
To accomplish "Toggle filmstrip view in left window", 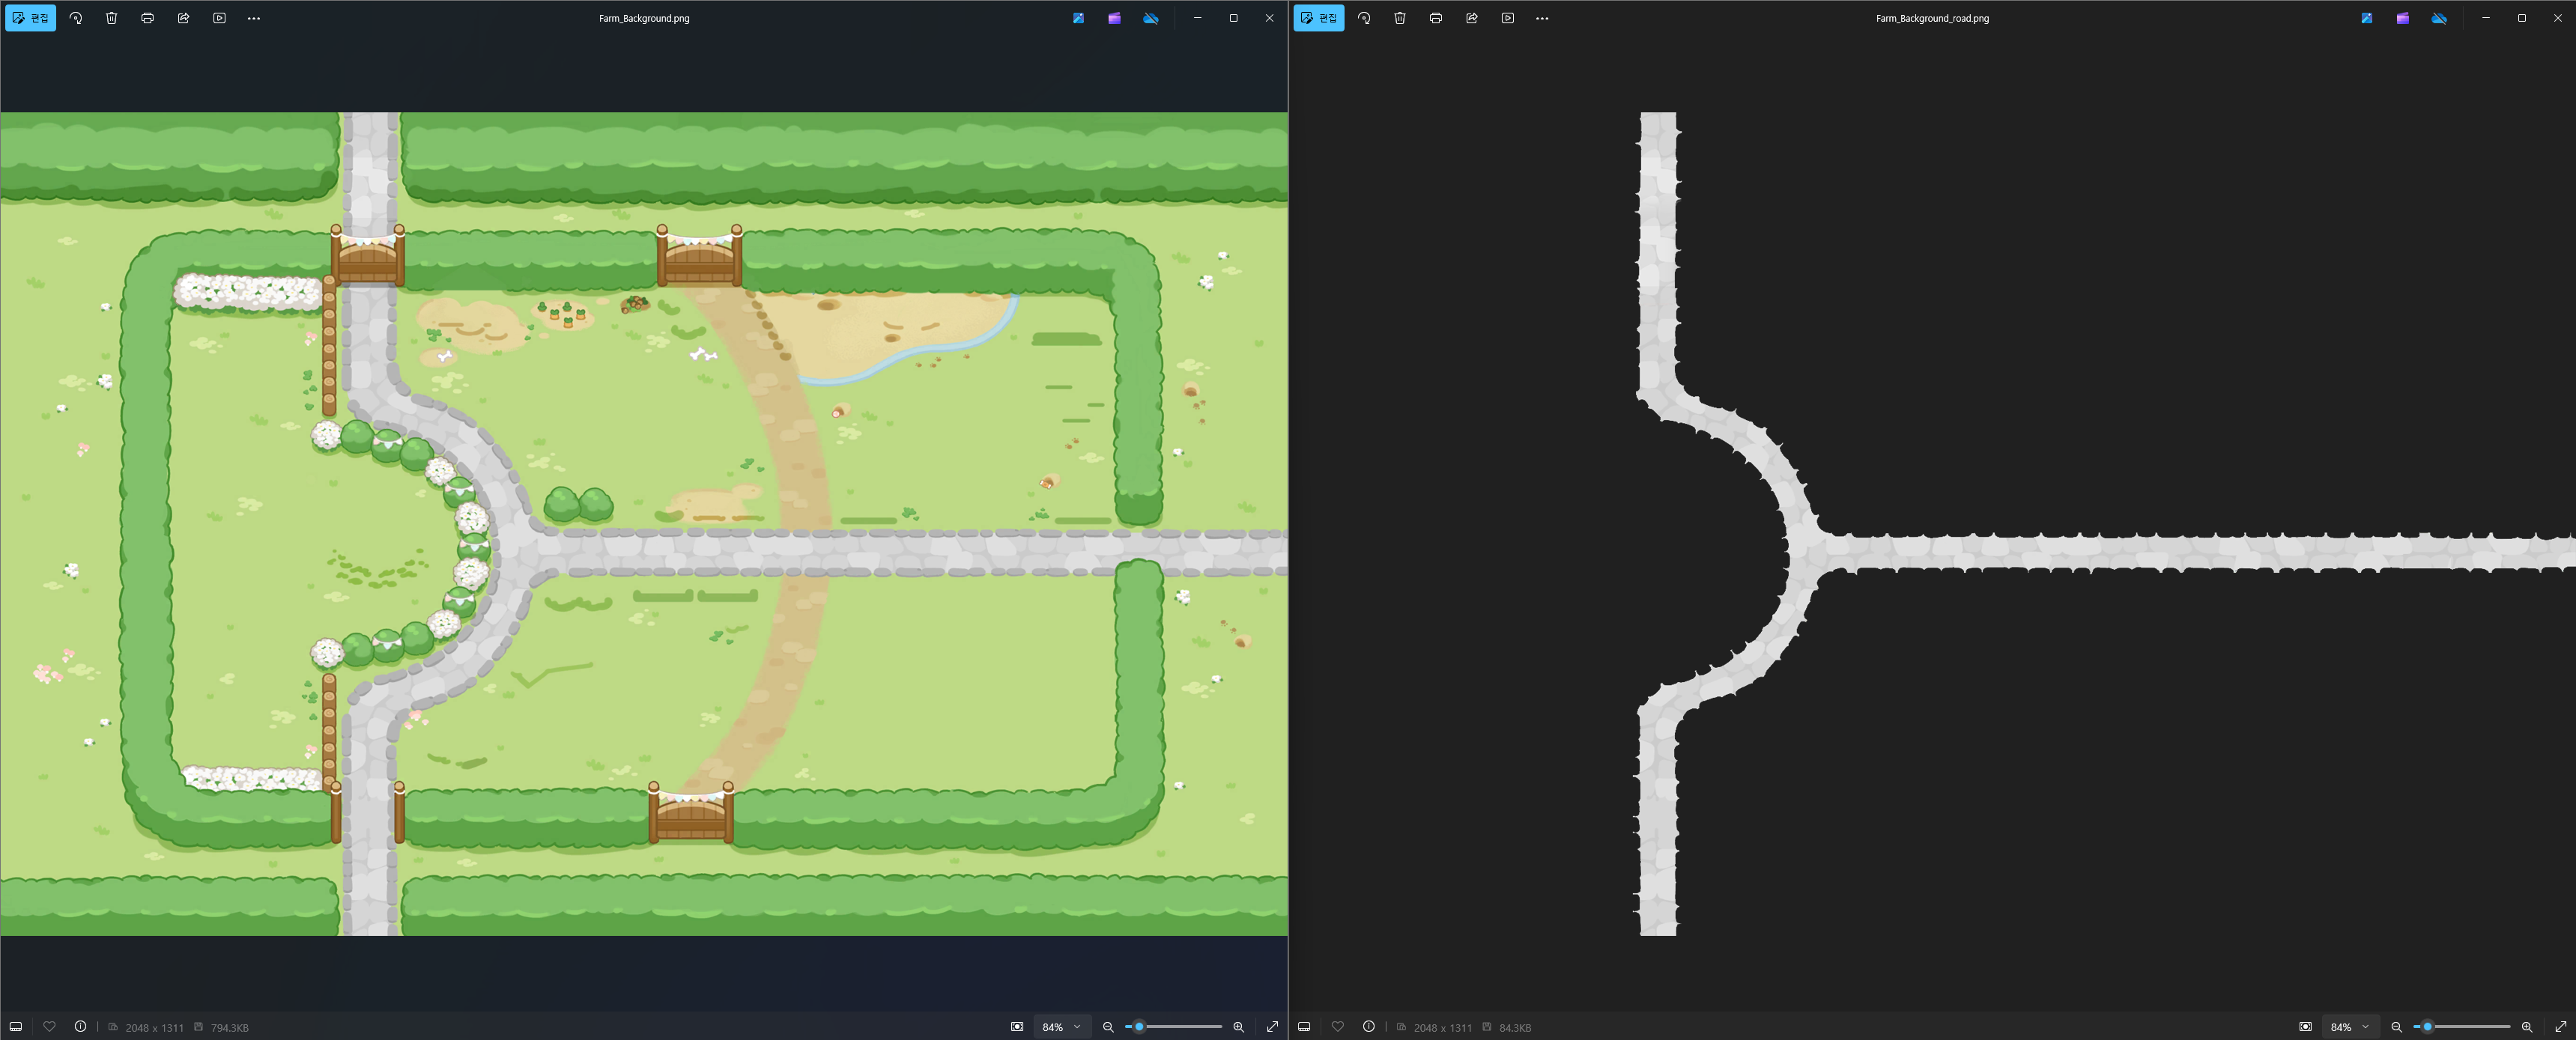I will [16, 1027].
